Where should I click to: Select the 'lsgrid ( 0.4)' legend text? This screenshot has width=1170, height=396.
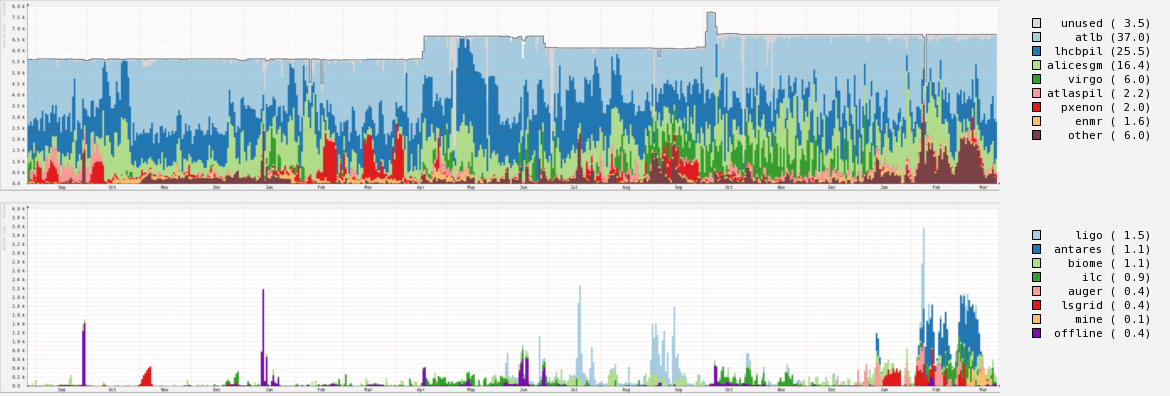(1105, 305)
